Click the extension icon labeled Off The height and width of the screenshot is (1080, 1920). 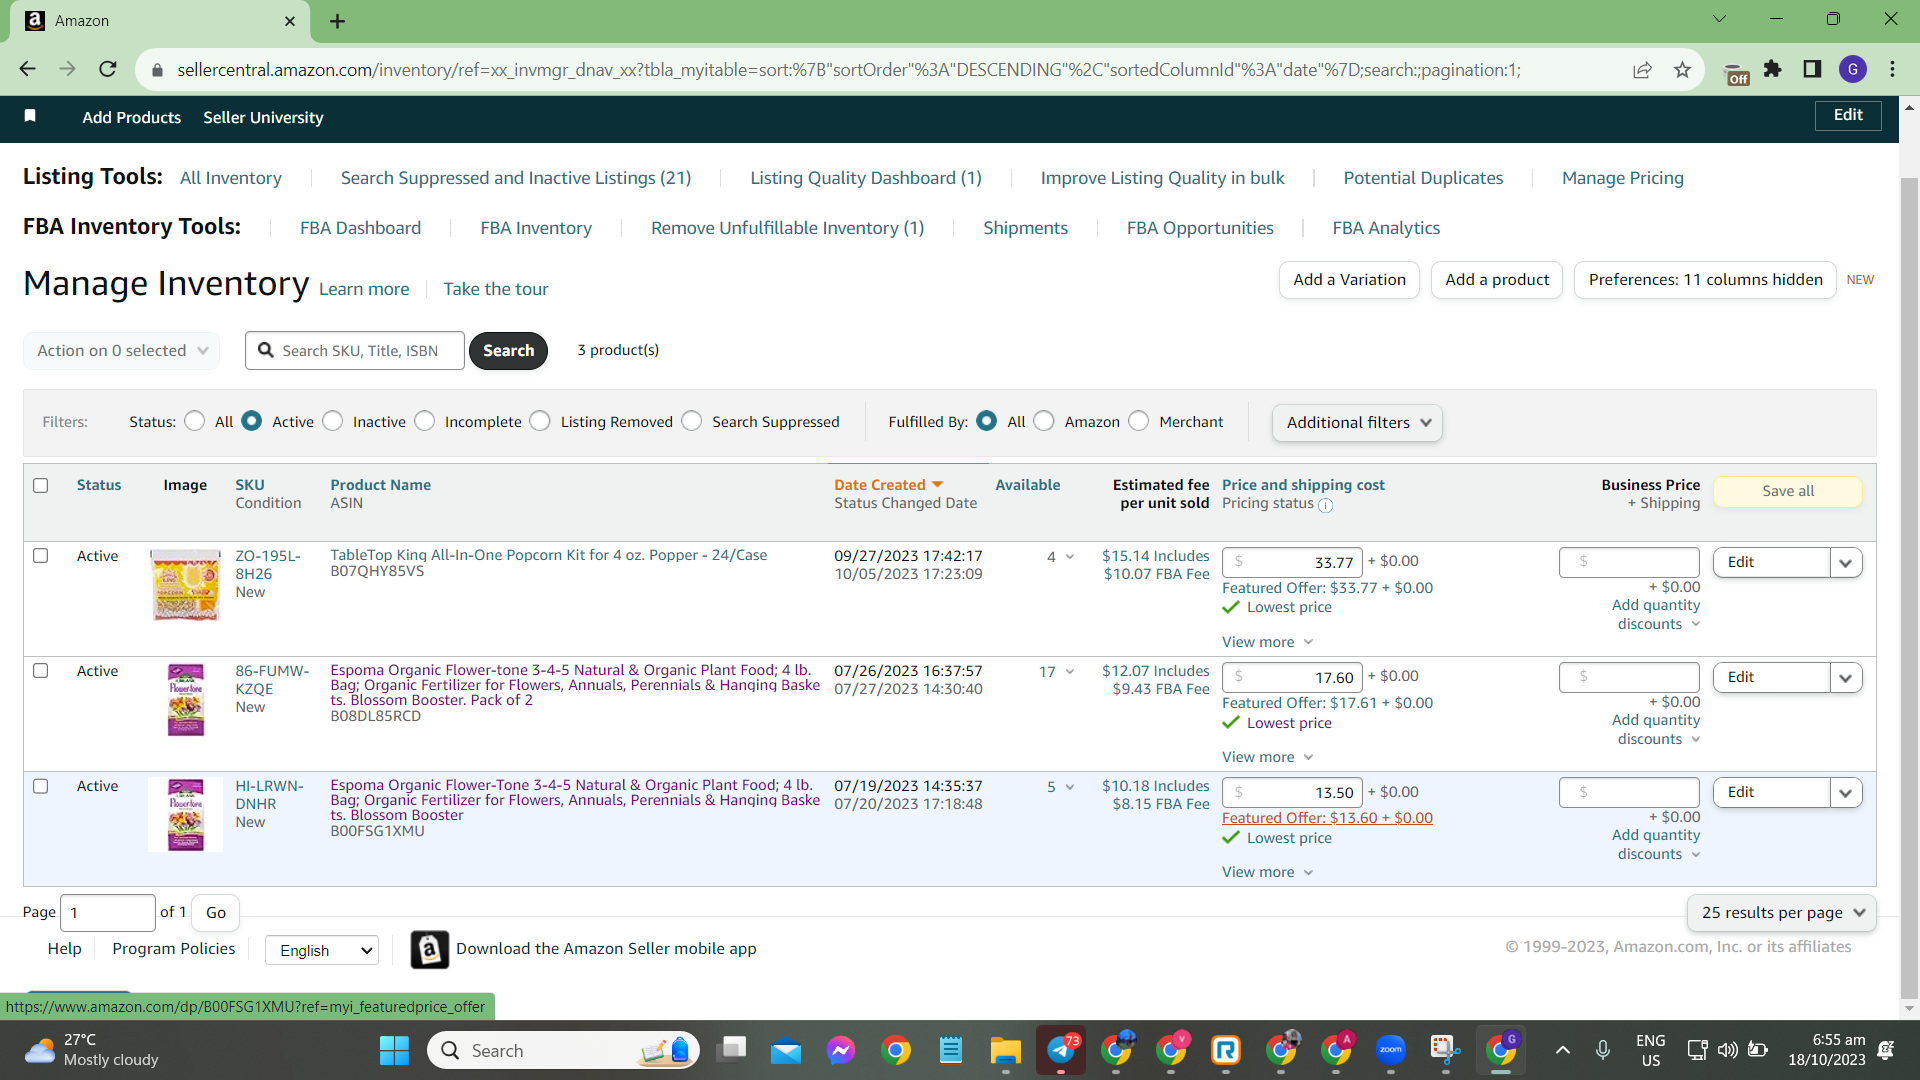click(x=1737, y=73)
